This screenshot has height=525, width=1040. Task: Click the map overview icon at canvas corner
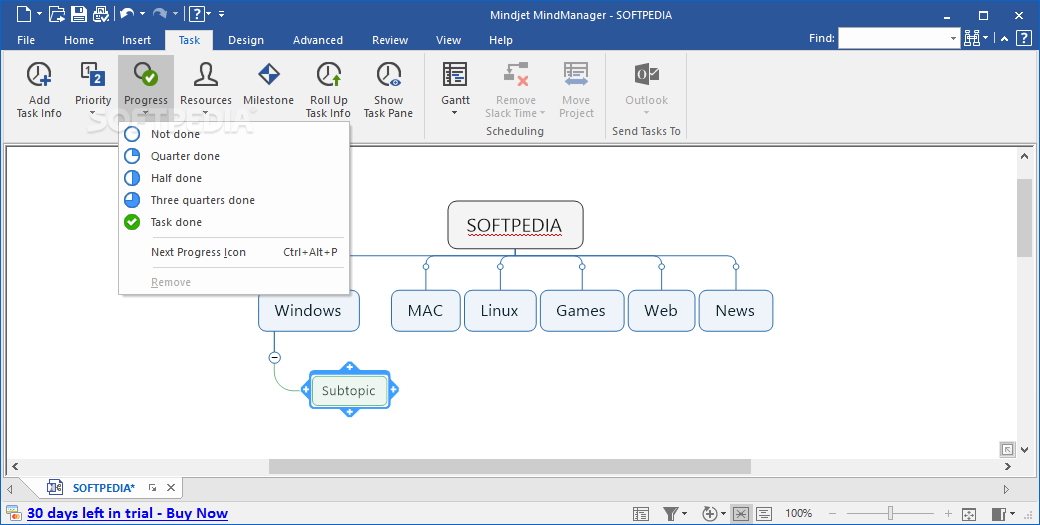coord(1007,449)
